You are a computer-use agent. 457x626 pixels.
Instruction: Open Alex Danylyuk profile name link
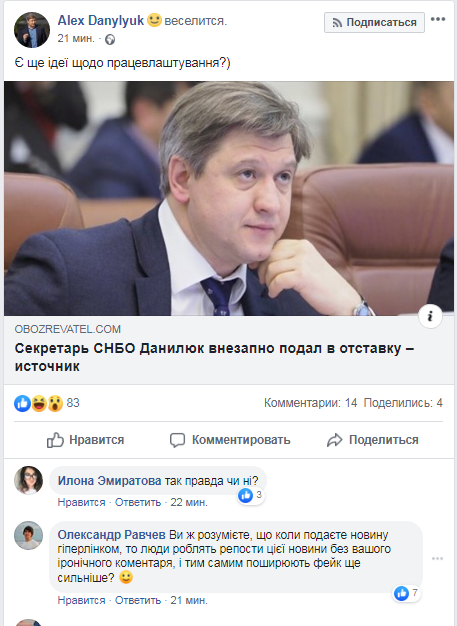point(101,20)
